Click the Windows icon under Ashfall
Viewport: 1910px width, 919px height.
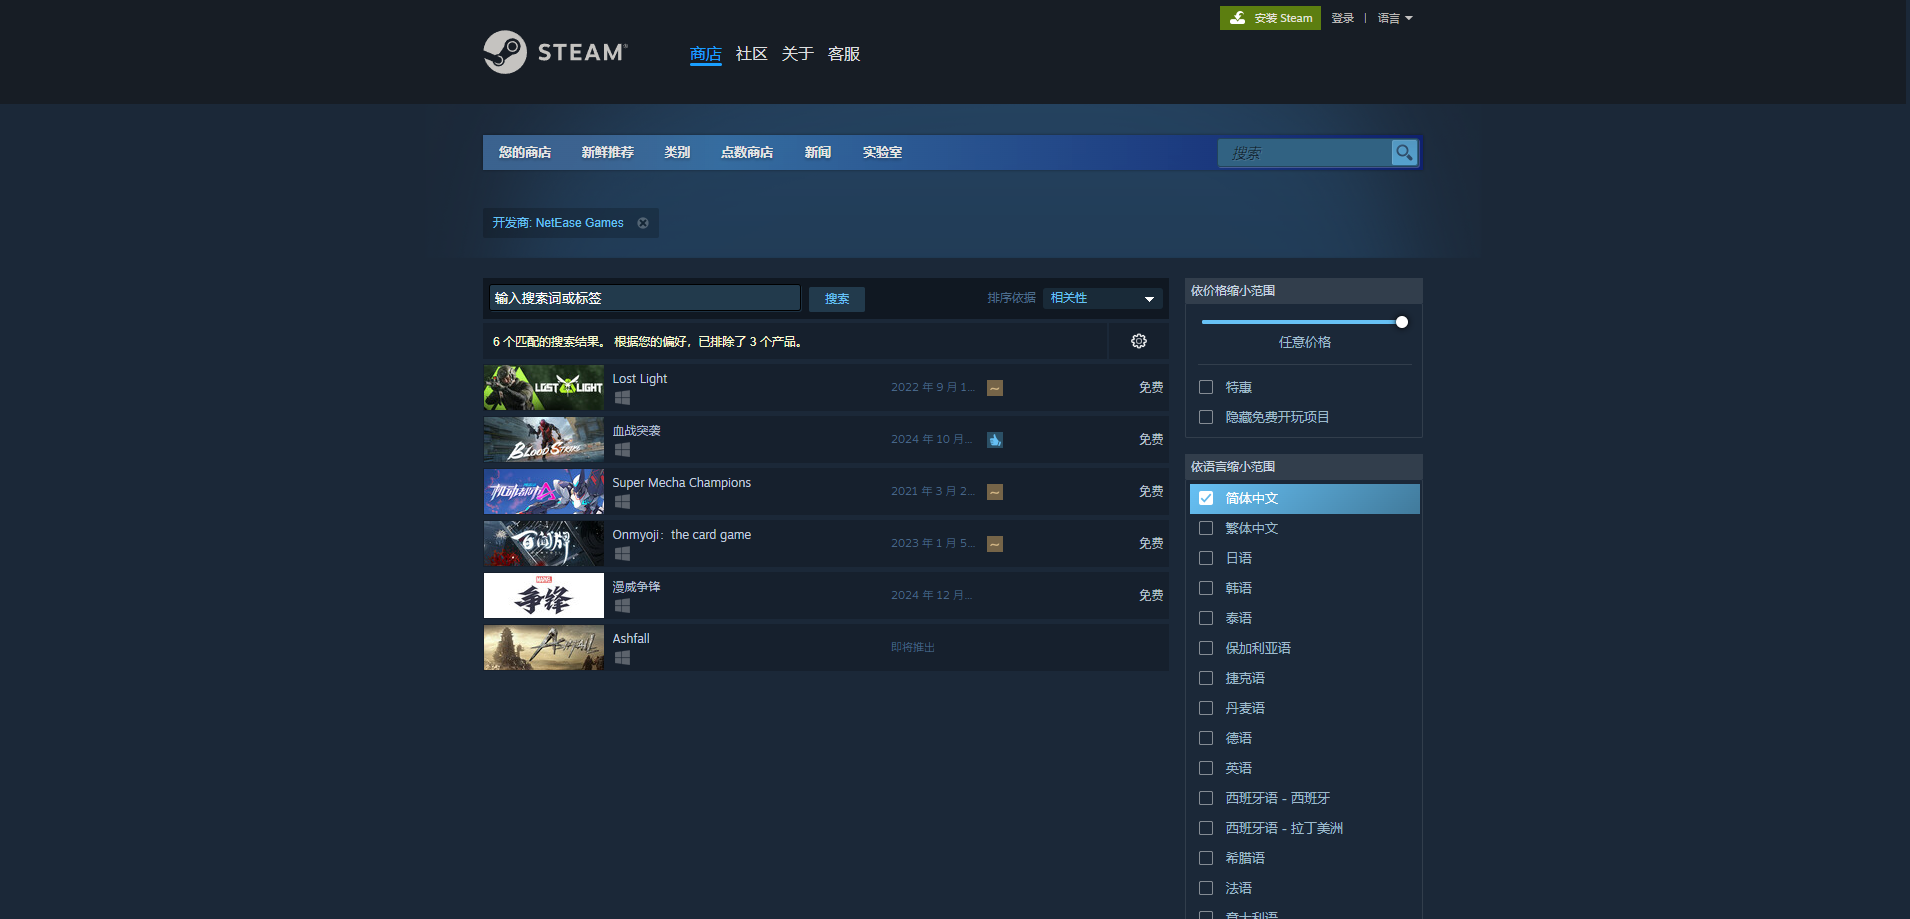[622, 658]
